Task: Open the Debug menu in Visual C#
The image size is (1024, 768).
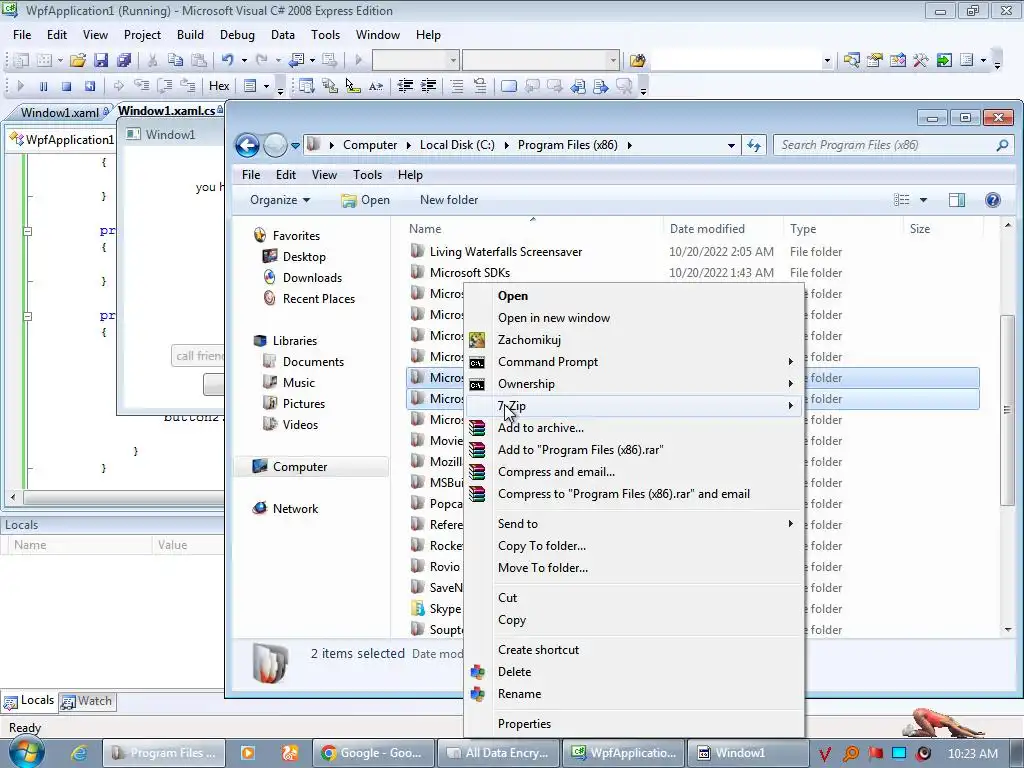Action: [237, 35]
